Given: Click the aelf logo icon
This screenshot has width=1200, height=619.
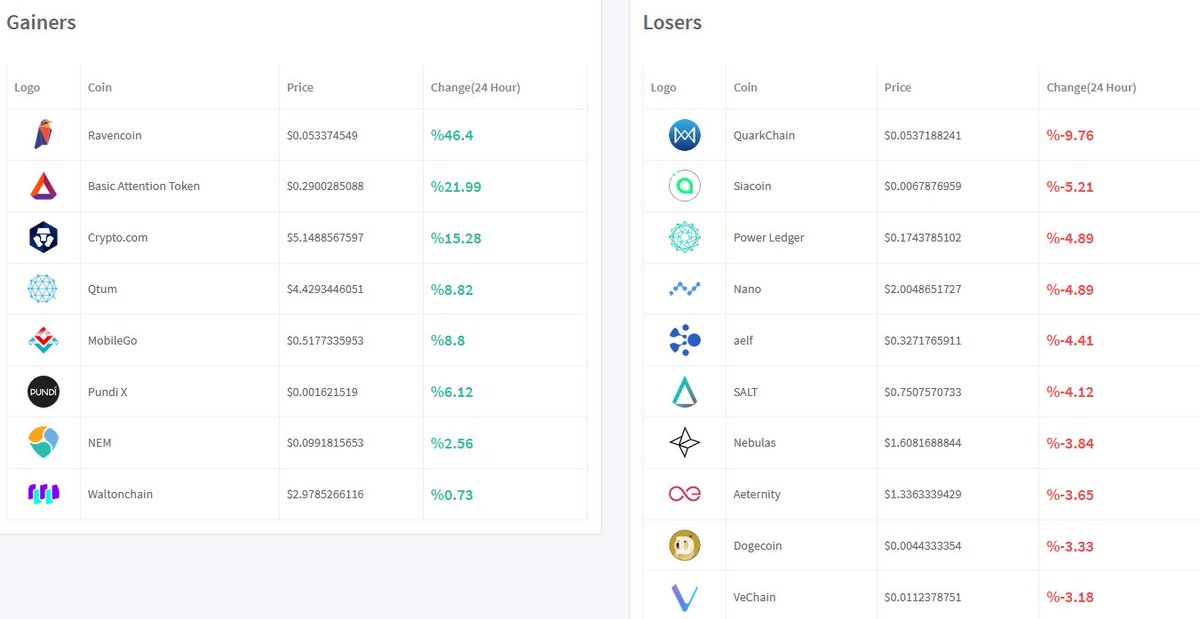Looking at the screenshot, I should click(x=685, y=340).
